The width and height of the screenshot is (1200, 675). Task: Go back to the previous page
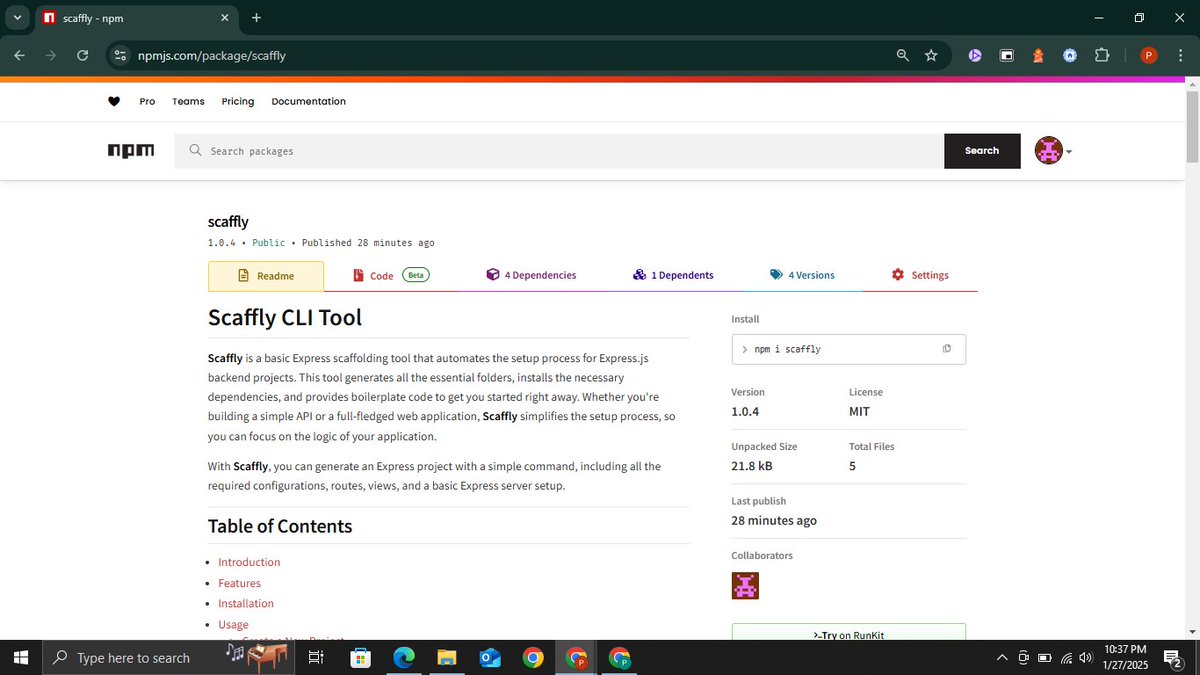coord(20,56)
